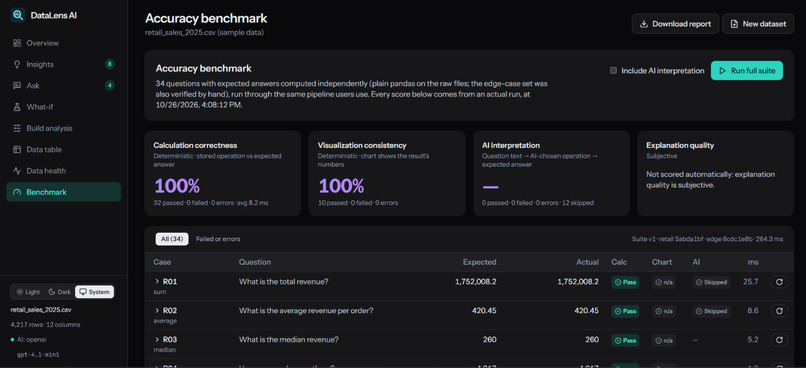Click the 'AI: openai' status label
This screenshot has width=806, height=368.
point(32,340)
